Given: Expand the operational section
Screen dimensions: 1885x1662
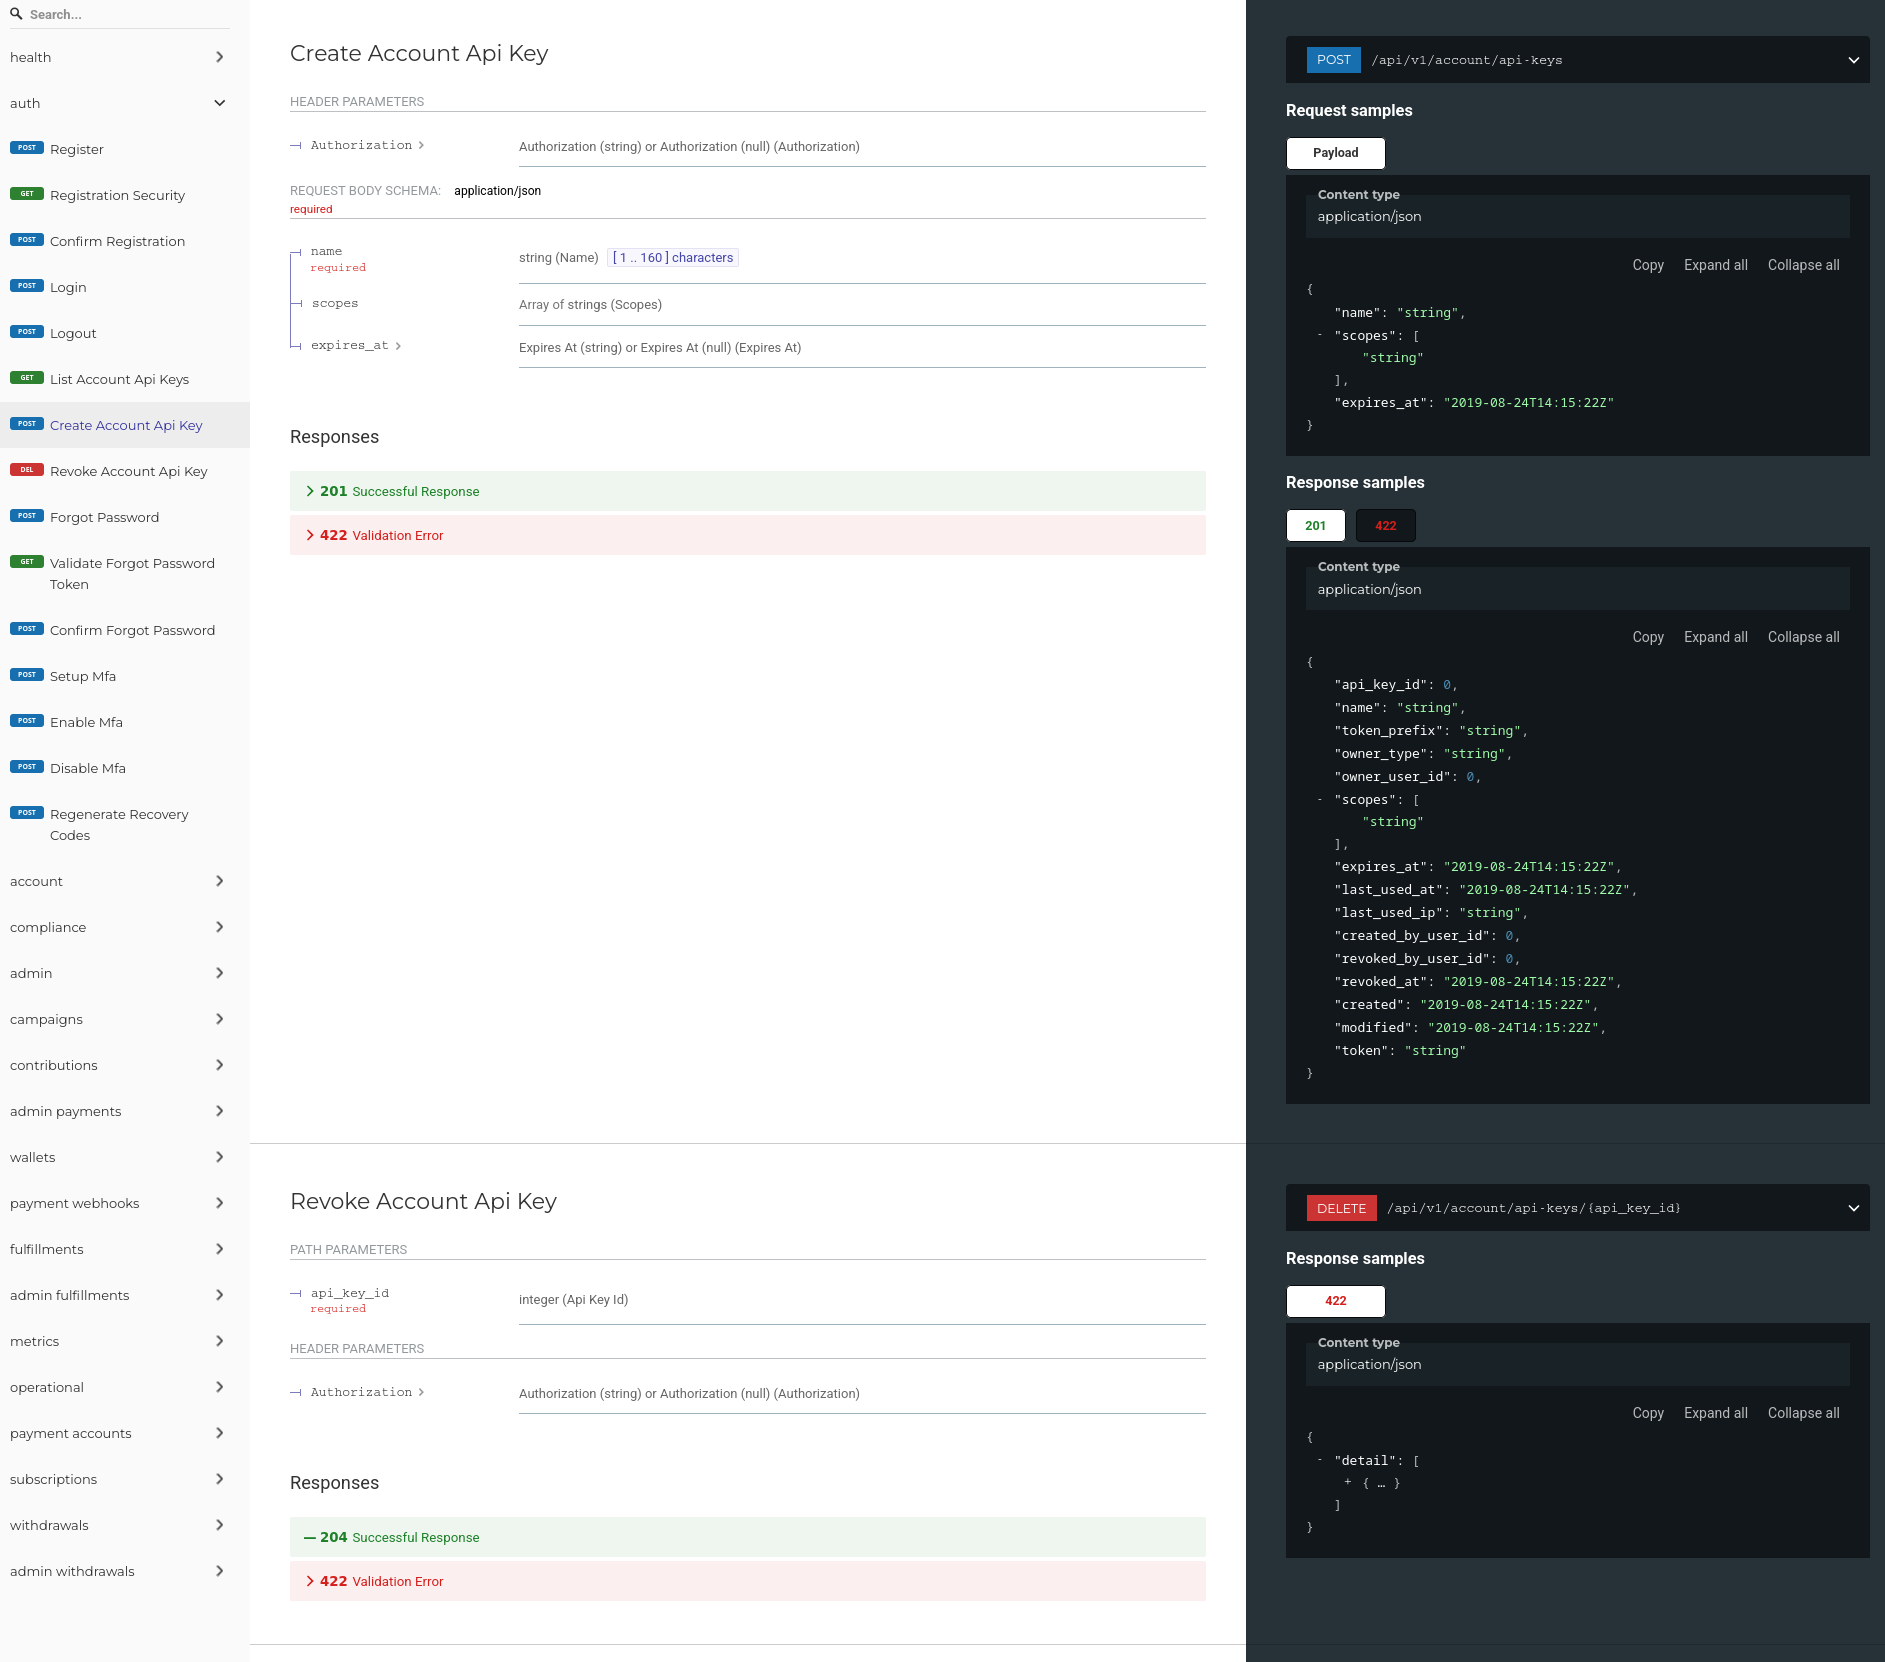Looking at the screenshot, I should (x=125, y=1387).
